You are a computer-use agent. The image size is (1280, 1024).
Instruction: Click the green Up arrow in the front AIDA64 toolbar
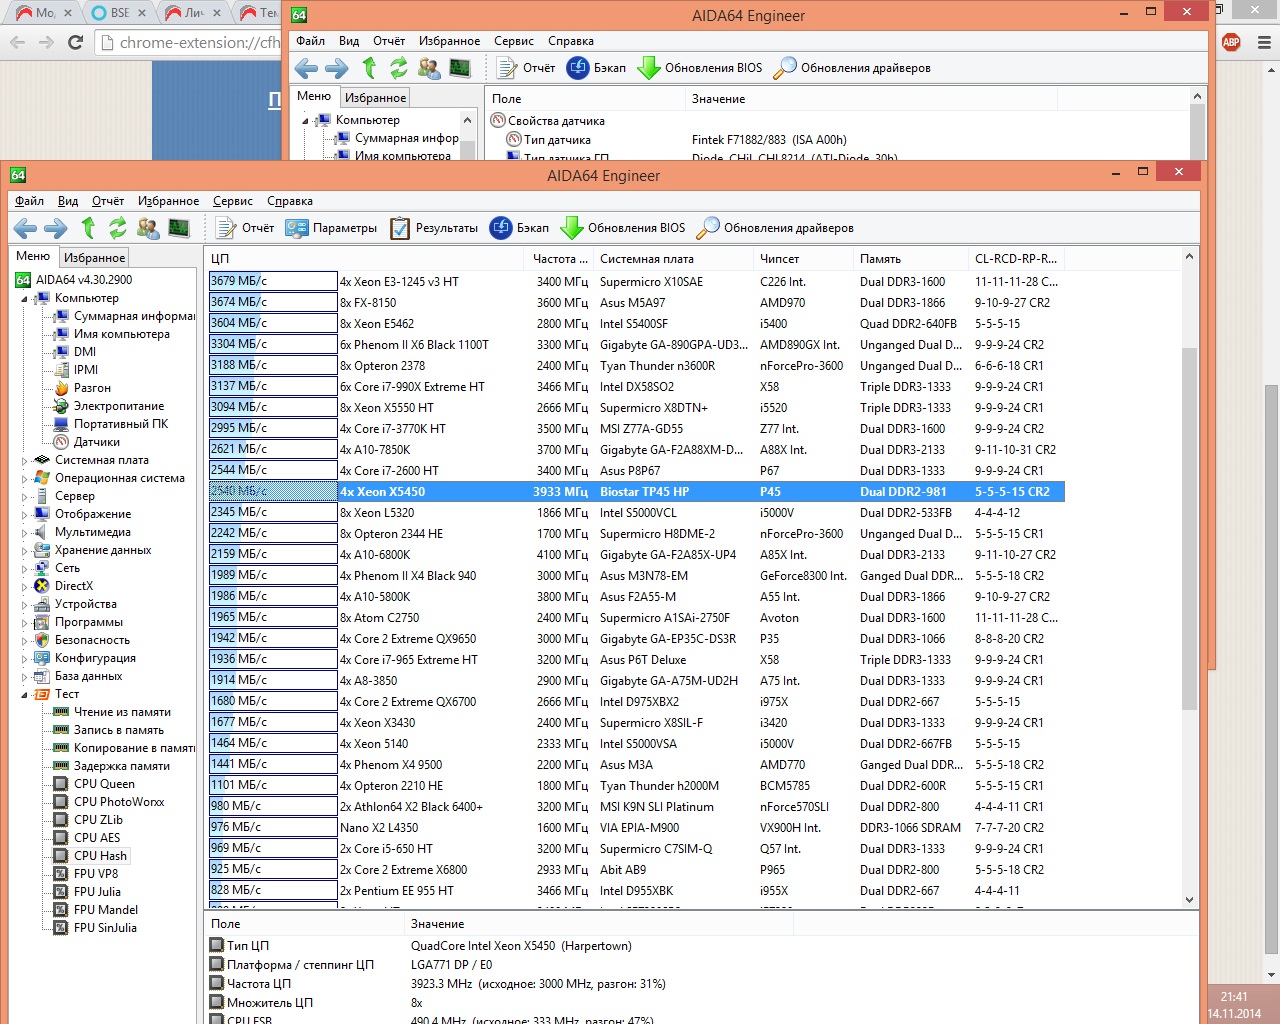click(x=88, y=228)
